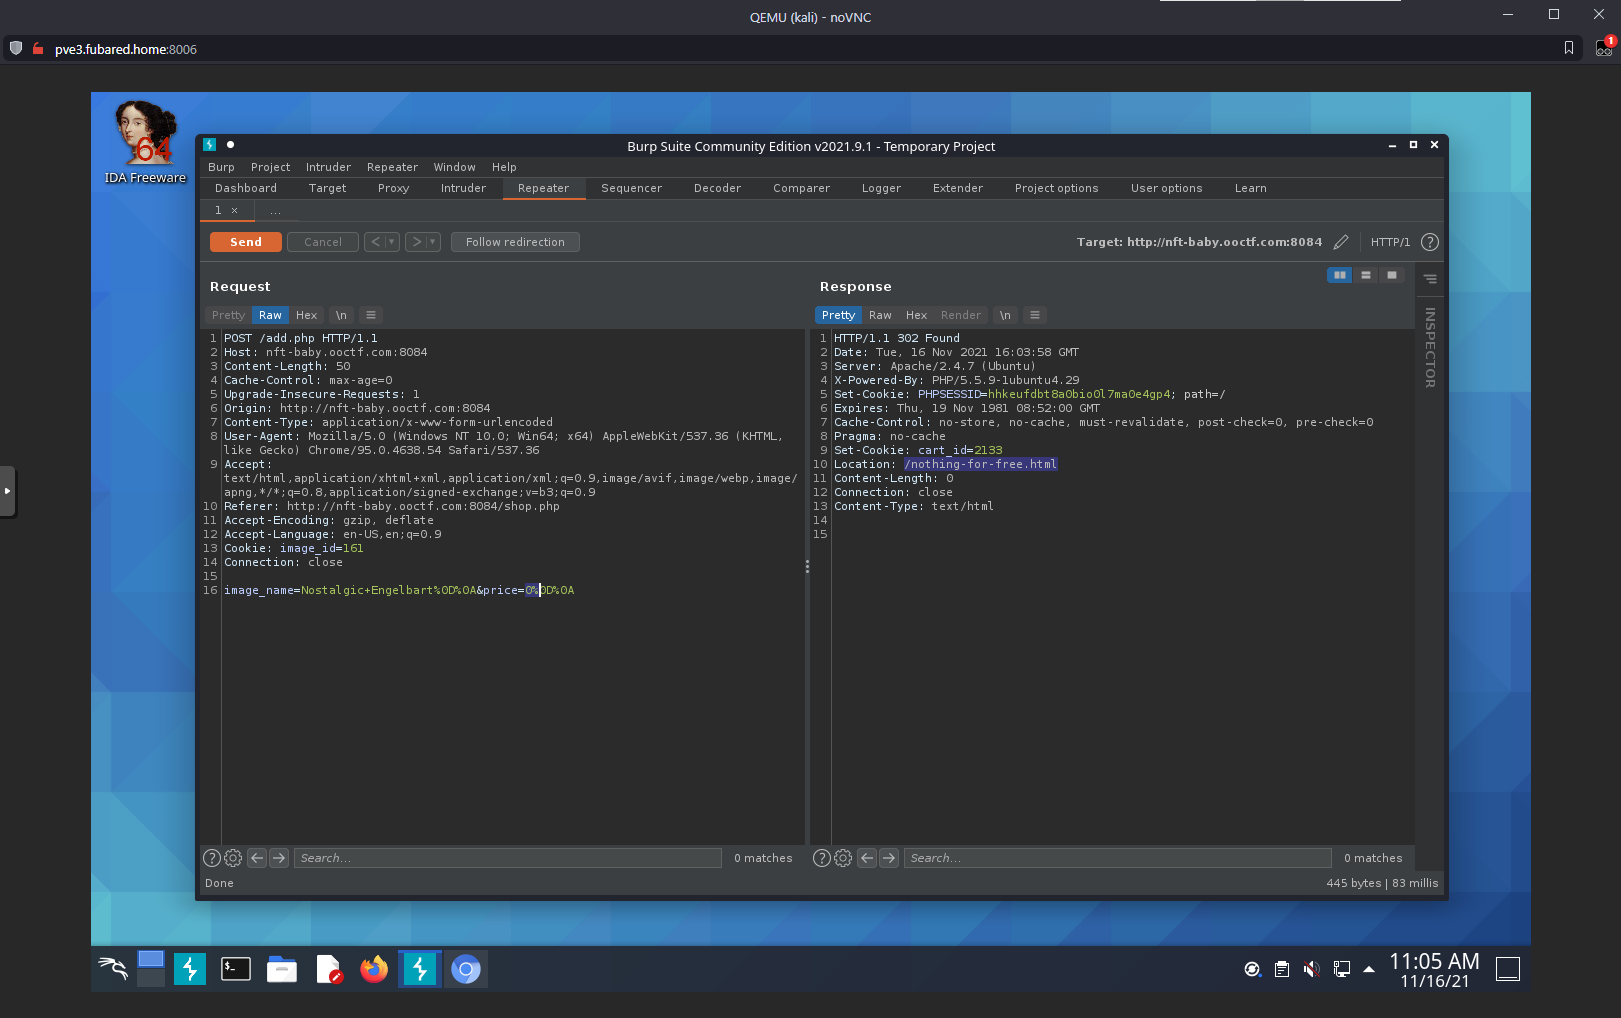Click the /nothing-for-free.html location value
The image size is (1621, 1018).
(x=980, y=464)
